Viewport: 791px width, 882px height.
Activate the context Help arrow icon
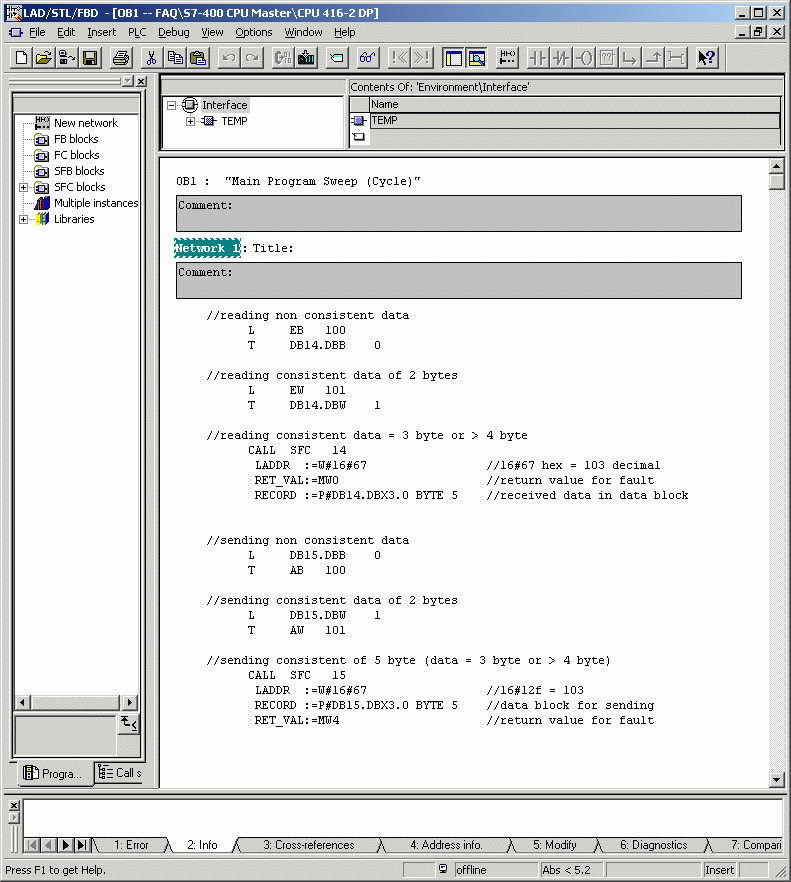(x=707, y=58)
